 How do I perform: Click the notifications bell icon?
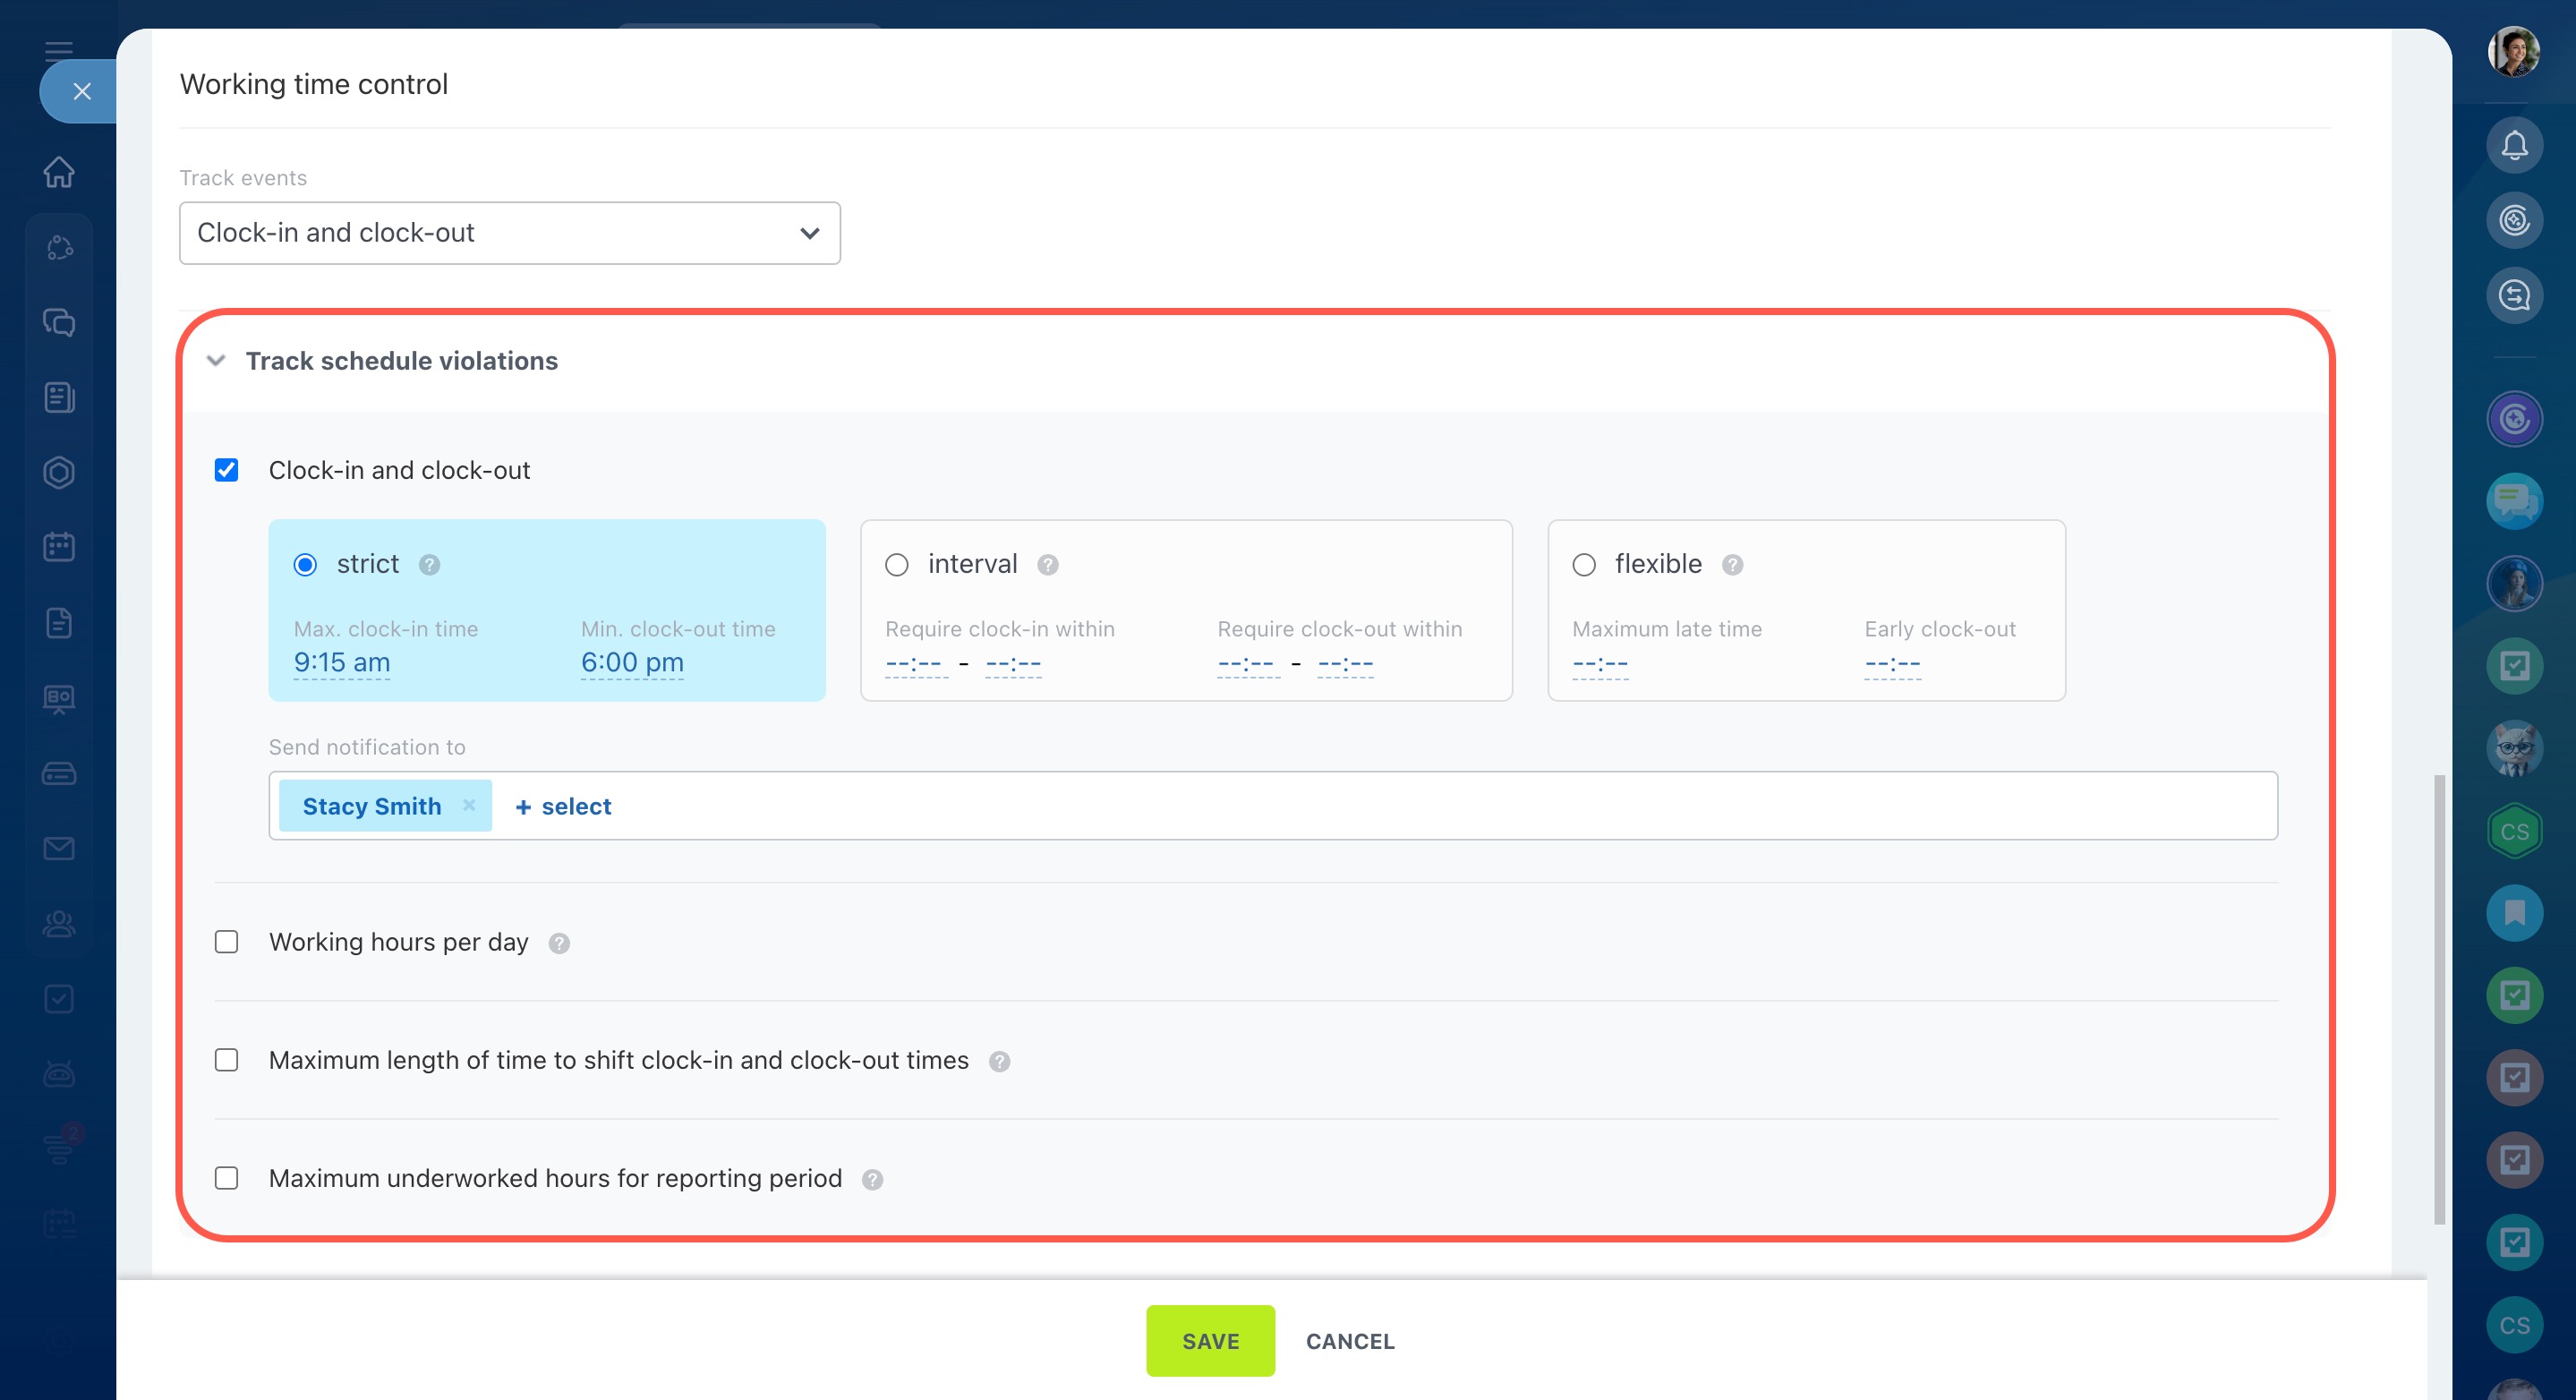pyautogui.click(x=2513, y=146)
